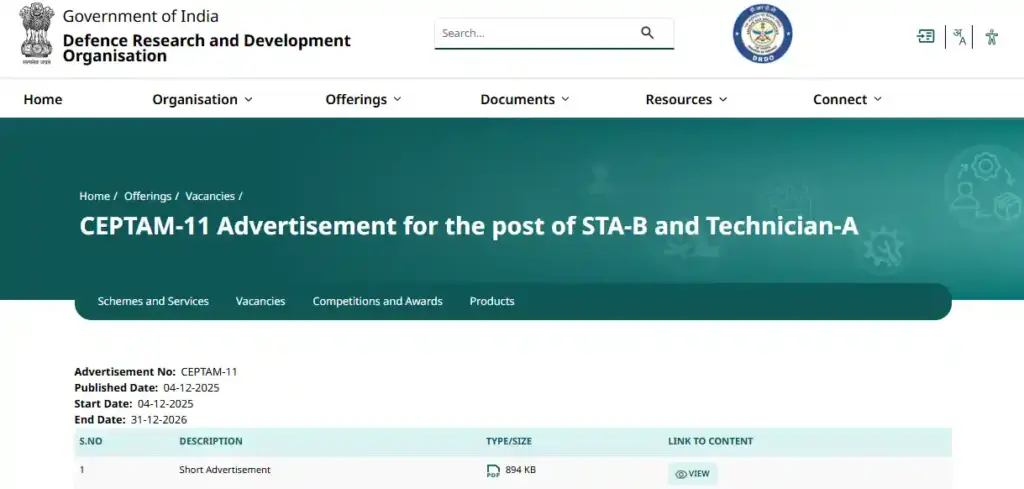Click the eye icon in the View button
The height and width of the screenshot is (489, 1024).
[x=680, y=474]
